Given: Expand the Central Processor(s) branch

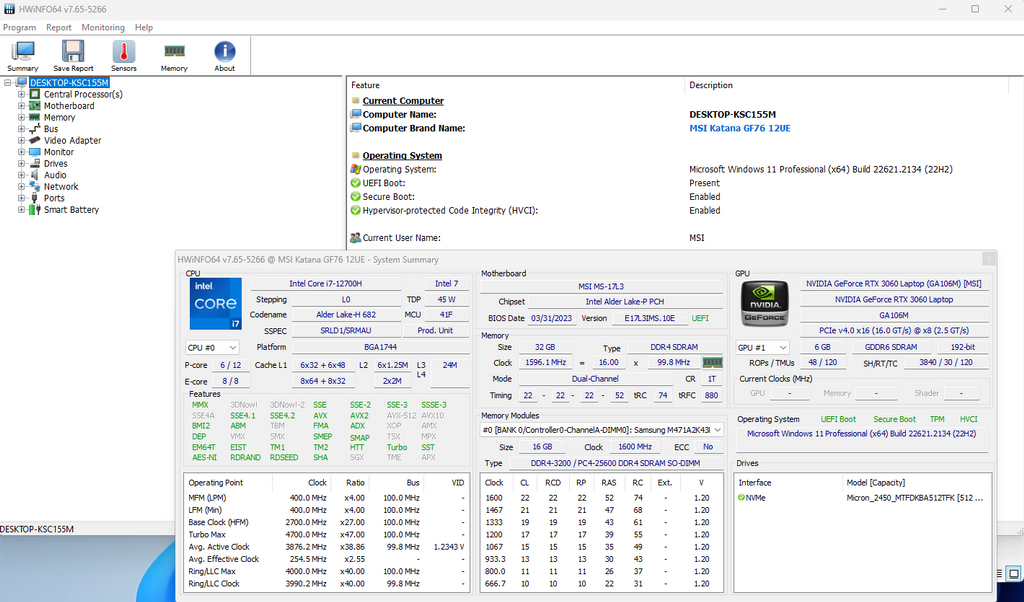Looking at the screenshot, I should click(22, 94).
